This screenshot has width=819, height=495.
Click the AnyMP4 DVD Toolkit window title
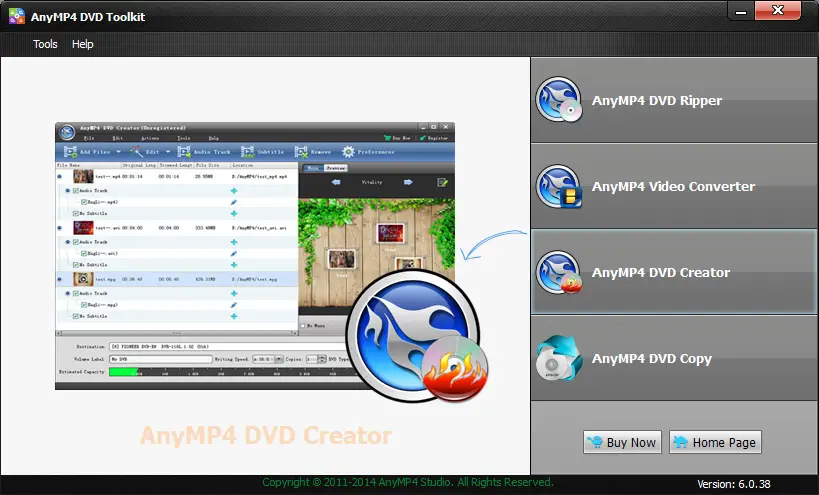click(88, 17)
